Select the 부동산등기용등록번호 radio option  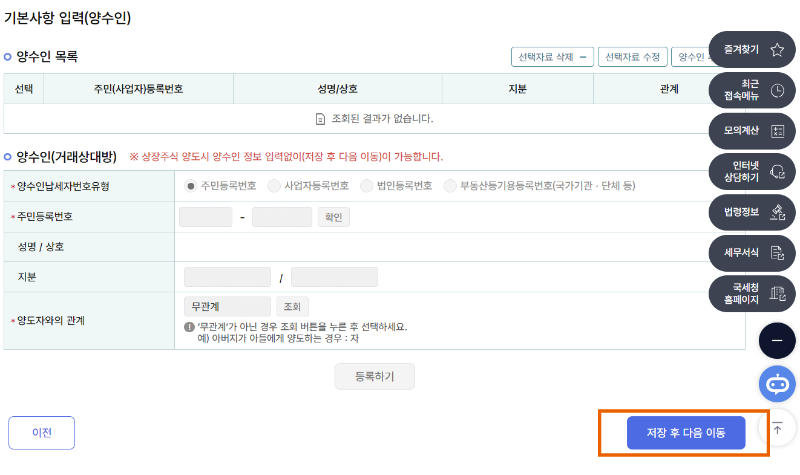(449, 186)
